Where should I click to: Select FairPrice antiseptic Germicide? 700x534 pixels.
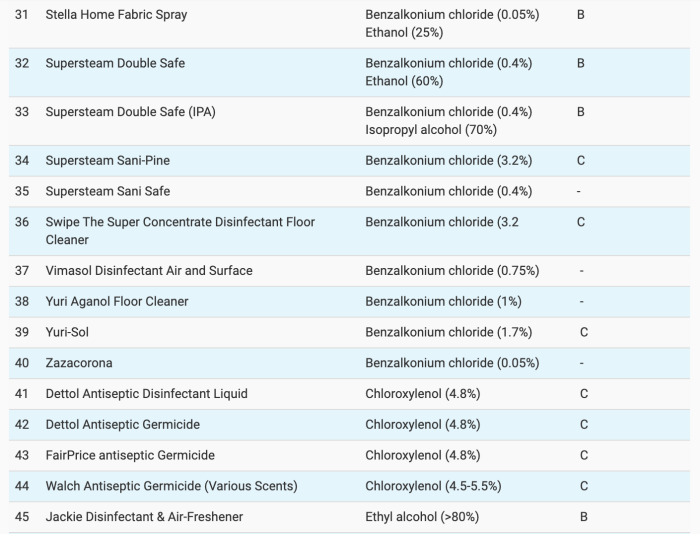click(x=130, y=455)
